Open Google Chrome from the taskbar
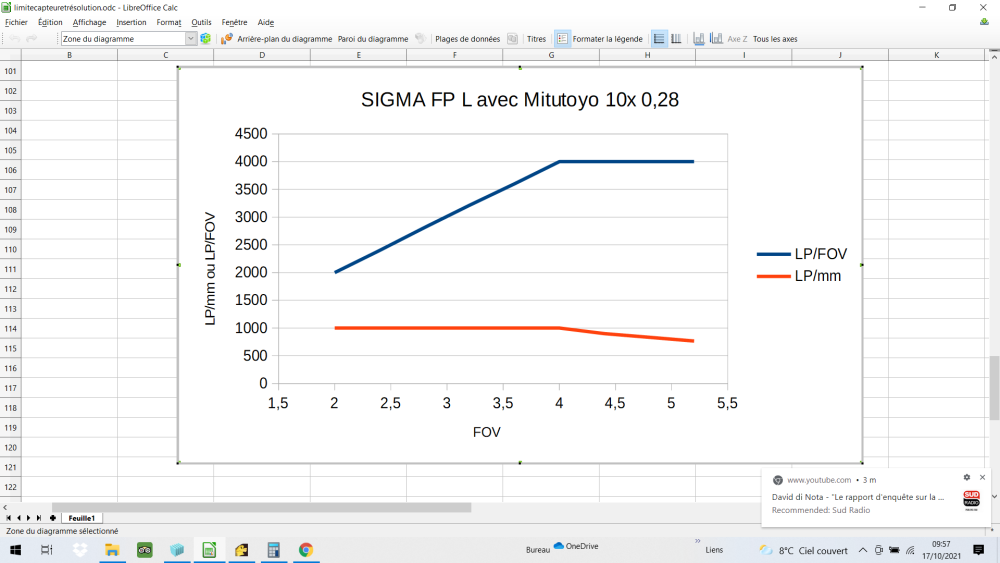 point(305,550)
